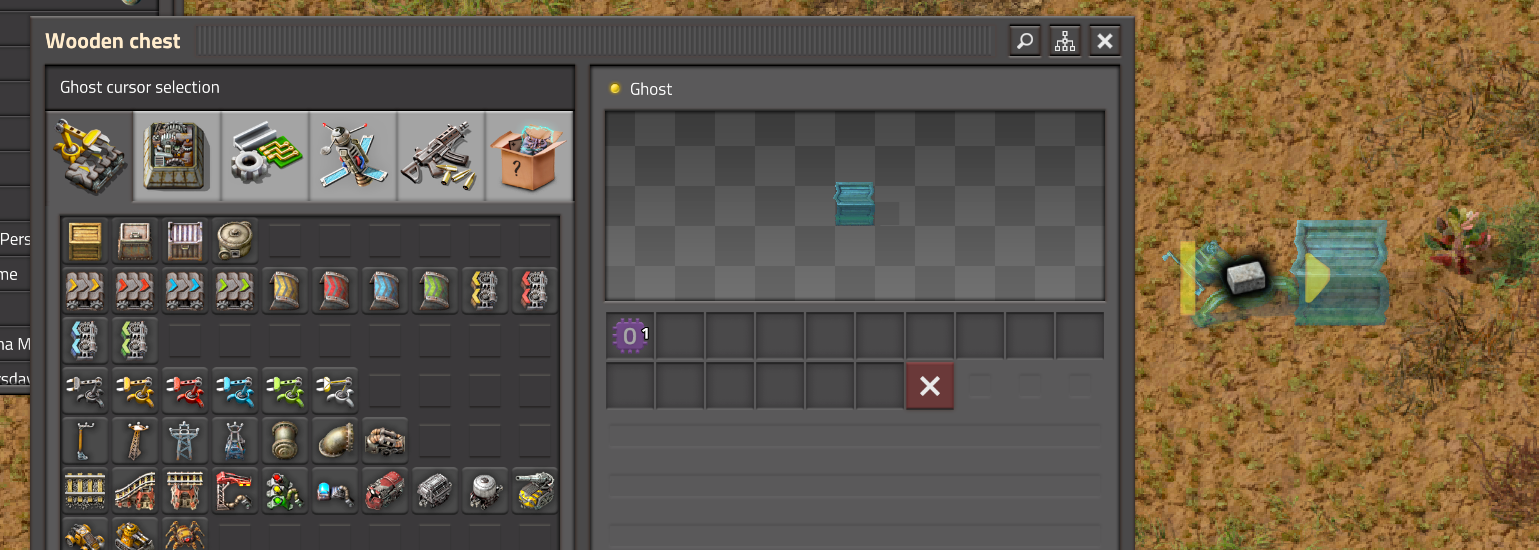The height and width of the screenshot is (550, 1539).
Task: Select the pipe to ground item
Action: click(x=335, y=441)
